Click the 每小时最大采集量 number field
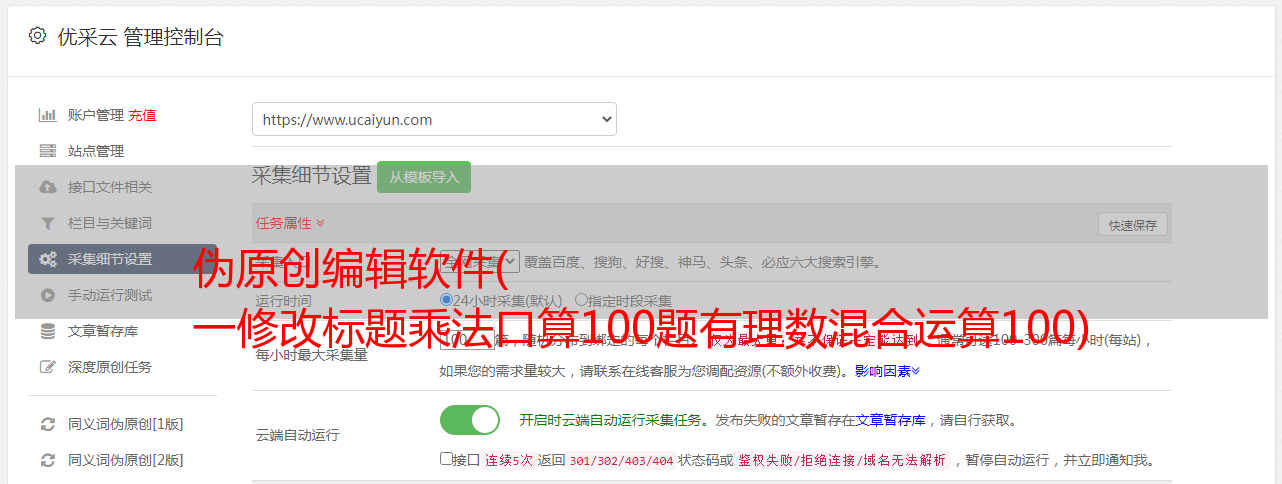 [468, 340]
